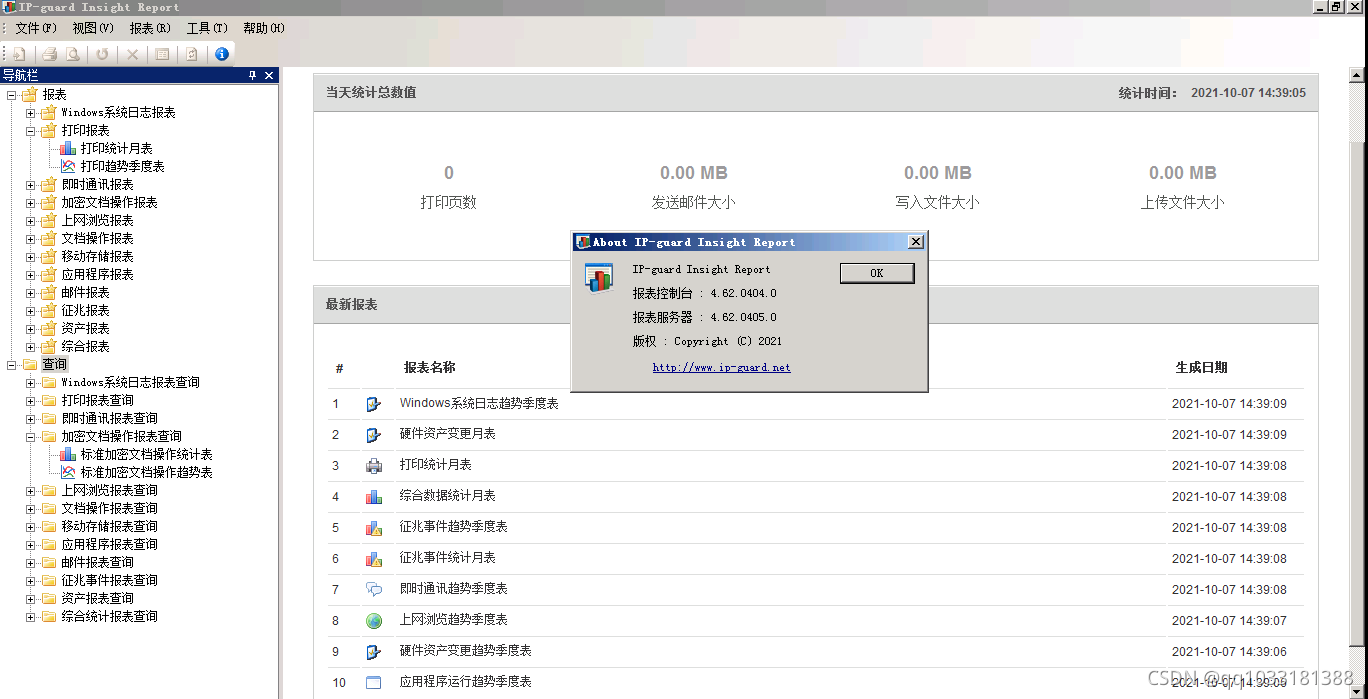This screenshot has height=699, width=1368.
Task: Close the About IP-guard Insight Report dialog
Action: click(x=915, y=242)
